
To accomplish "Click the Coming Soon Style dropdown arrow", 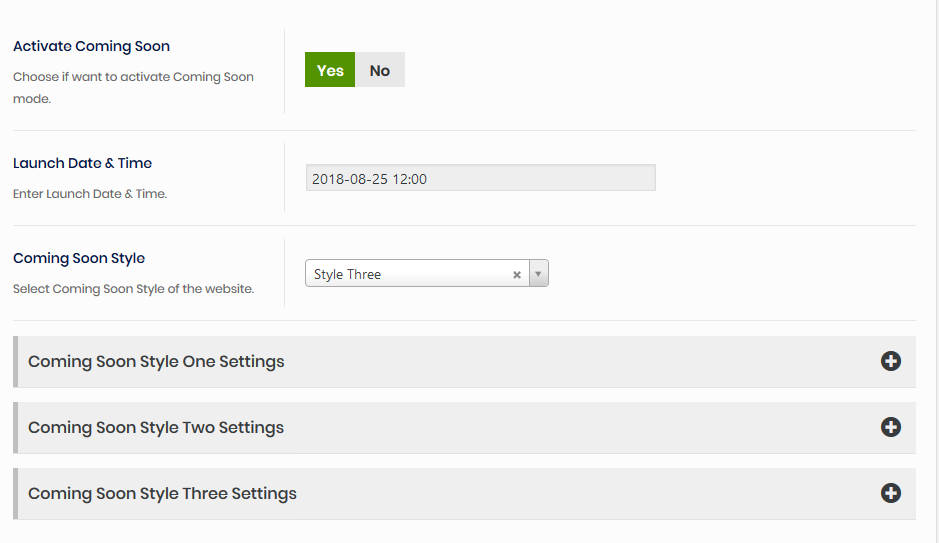I will [538, 274].
